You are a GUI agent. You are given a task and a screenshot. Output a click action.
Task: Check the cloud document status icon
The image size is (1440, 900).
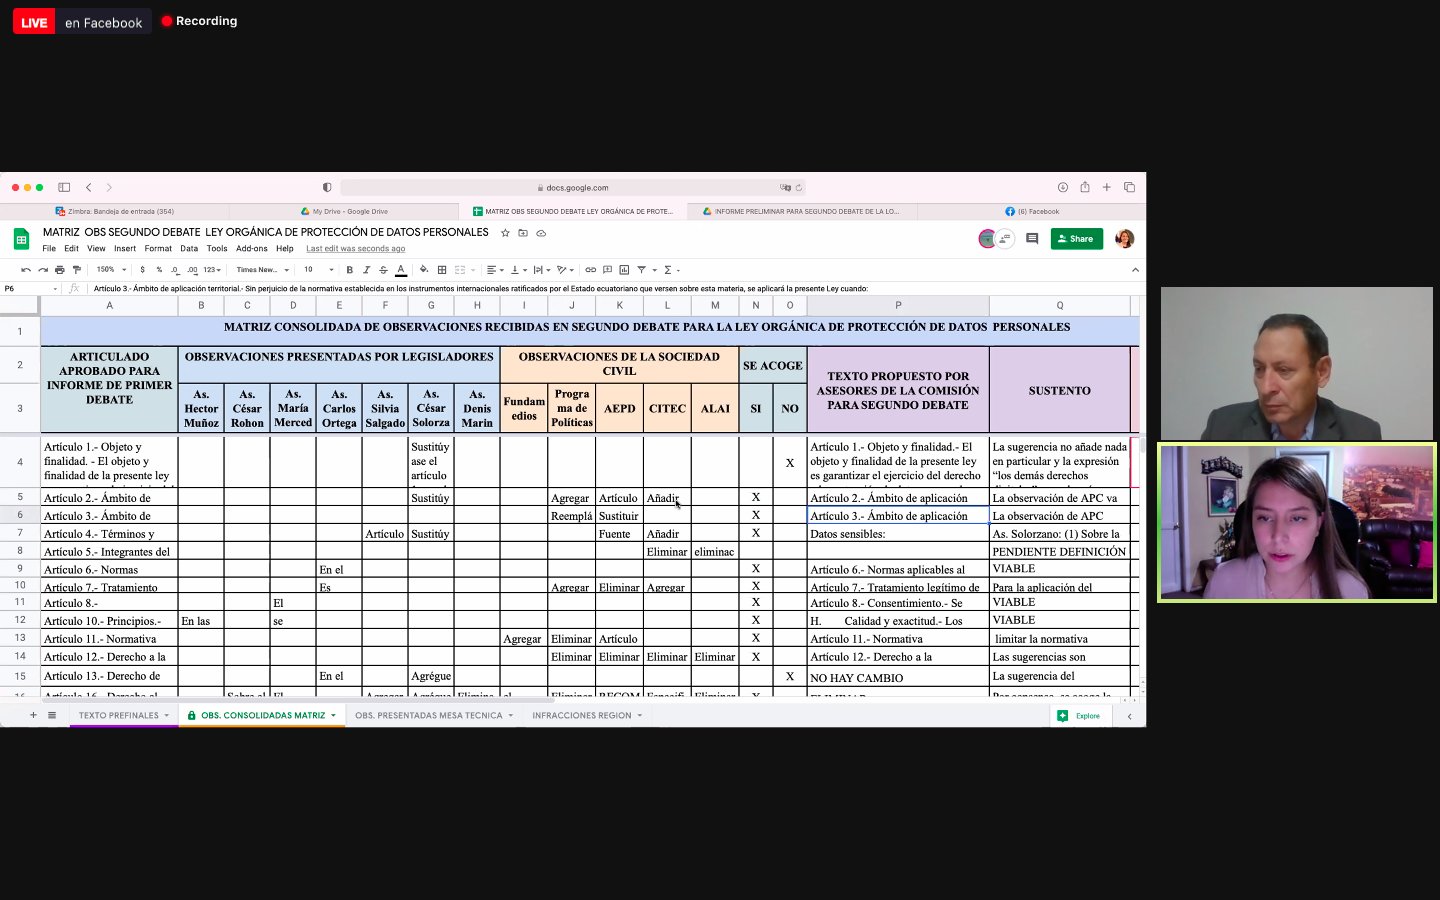[541, 233]
